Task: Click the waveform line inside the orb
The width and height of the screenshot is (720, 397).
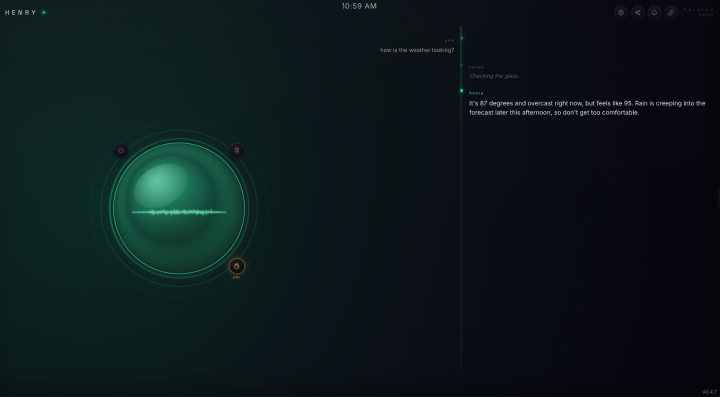Action: 179,212
